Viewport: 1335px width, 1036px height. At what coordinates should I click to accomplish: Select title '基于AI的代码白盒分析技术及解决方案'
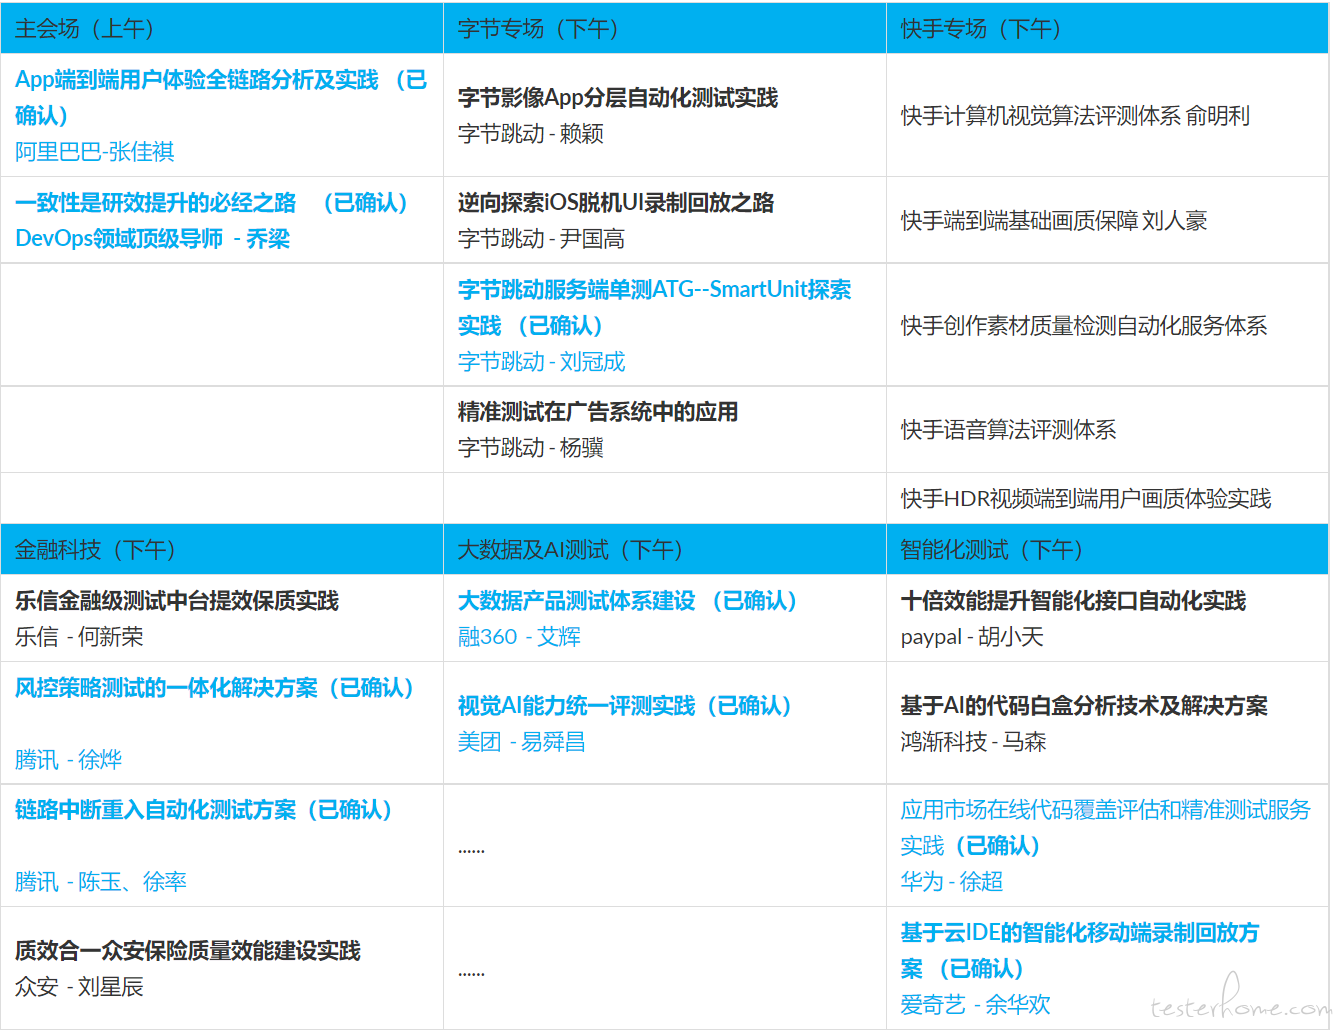click(x=1084, y=706)
